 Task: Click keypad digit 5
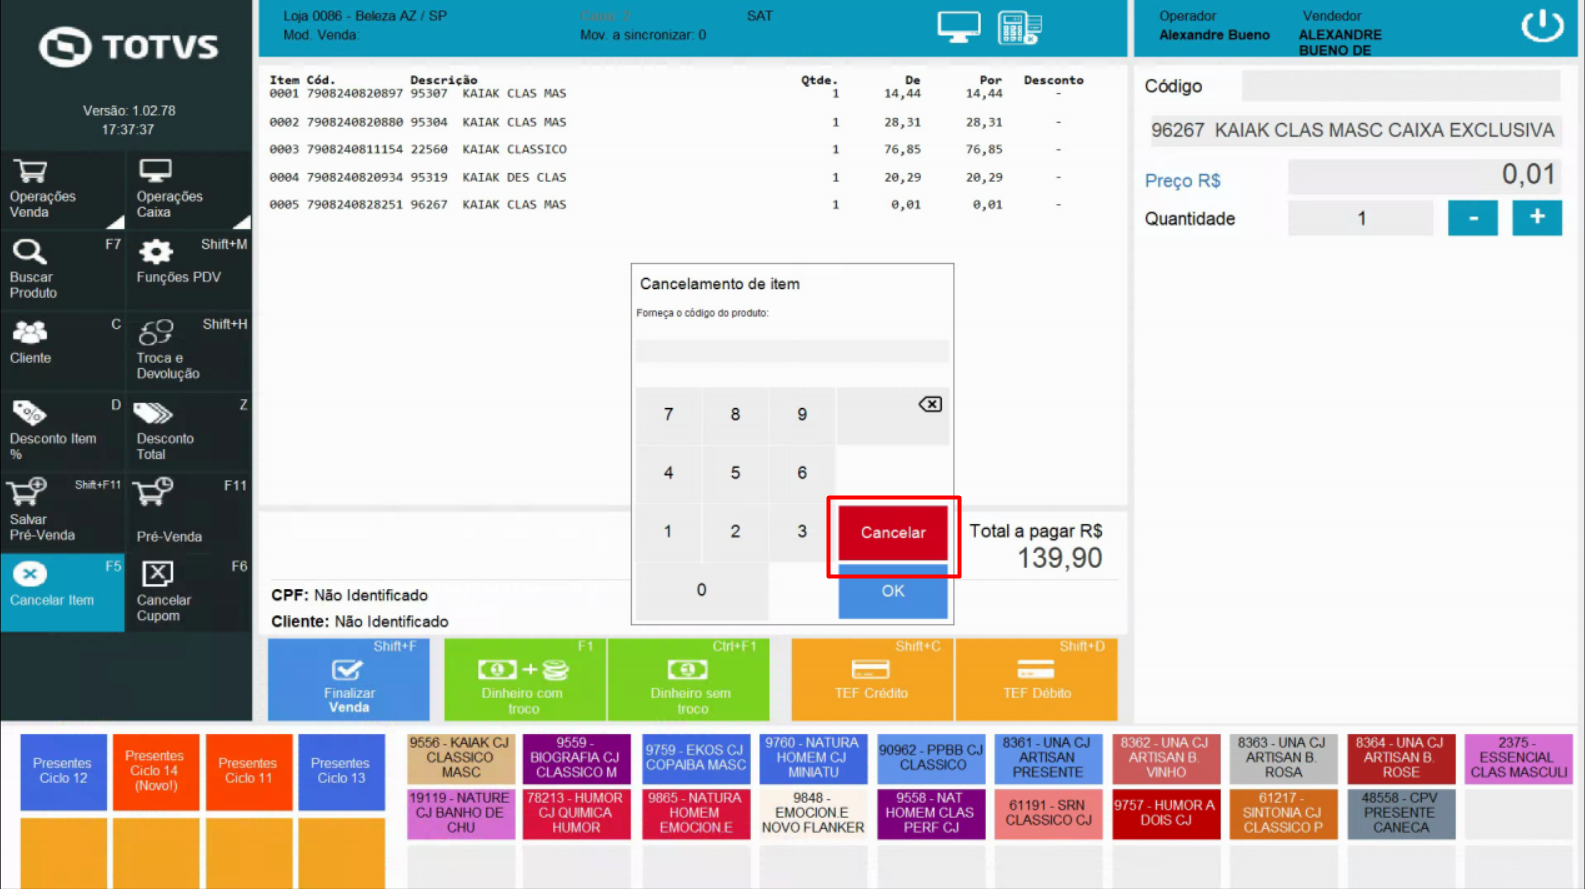[735, 473]
